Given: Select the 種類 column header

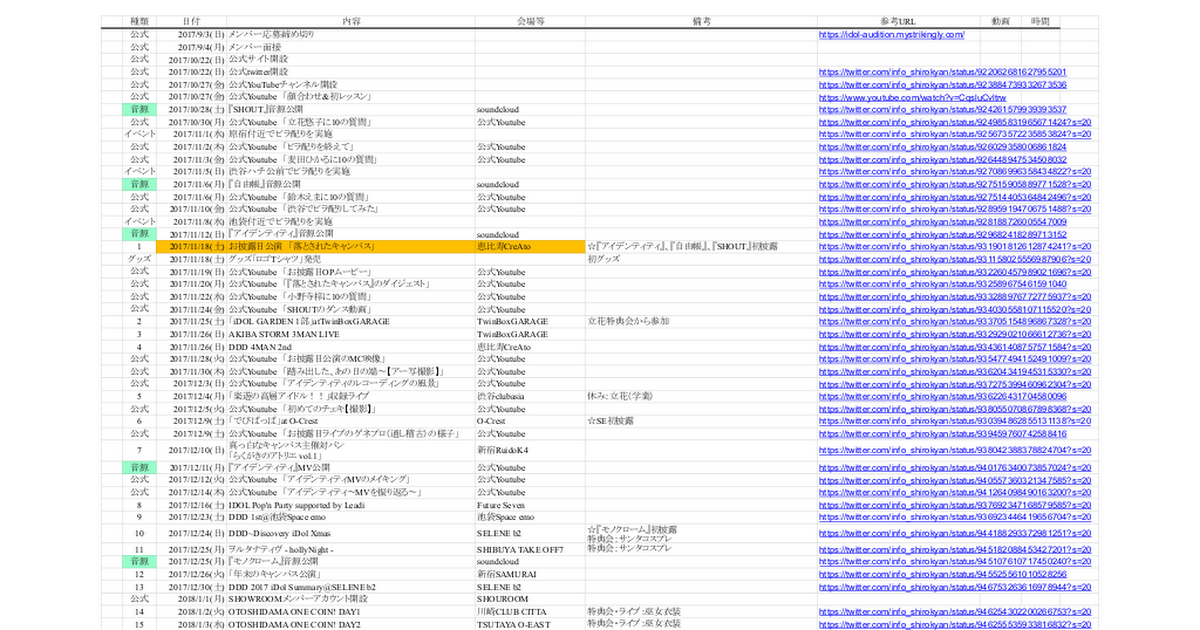Looking at the screenshot, I should [x=139, y=21].
